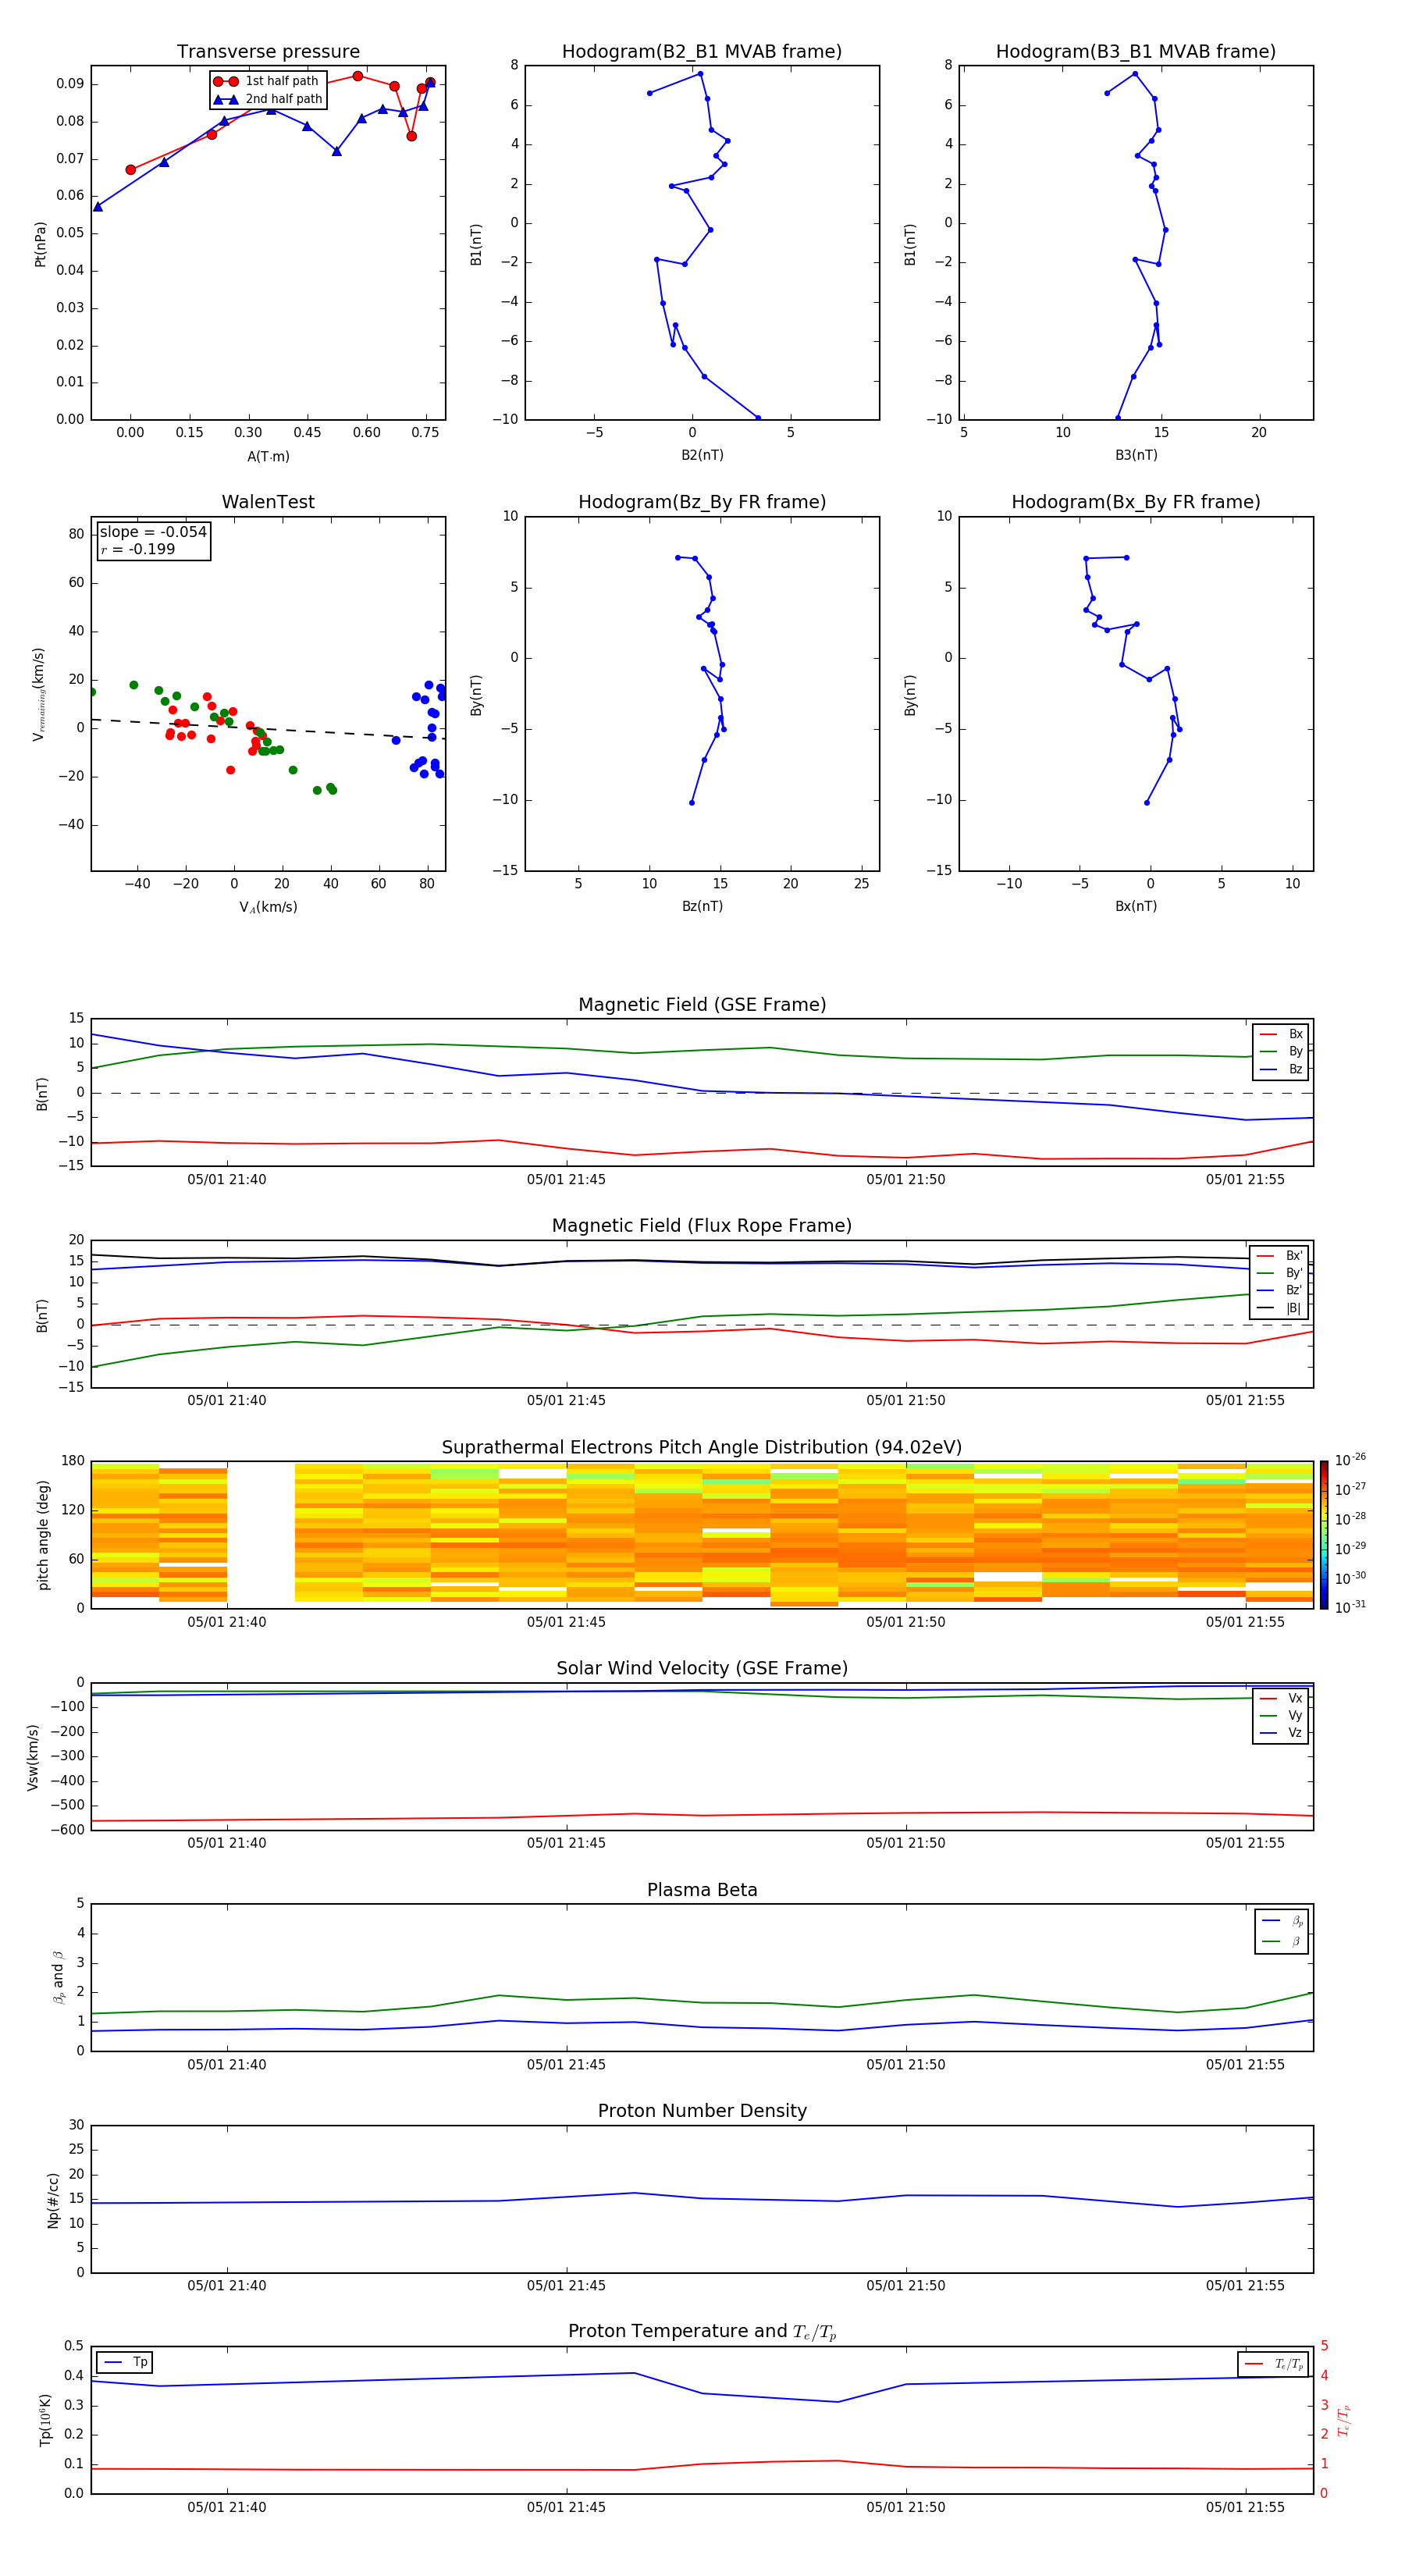Viewport: 1405px width, 2576px height.
Task: Click the 'Hodogram(B3_B1 MVAB frame)' title
Action: tap(1136, 52)
